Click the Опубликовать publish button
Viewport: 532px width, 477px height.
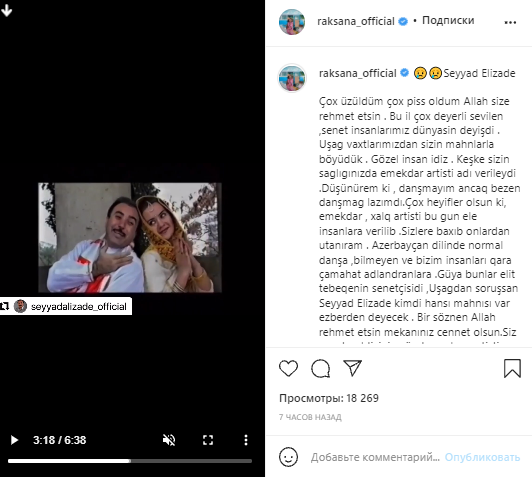point(482,457)
